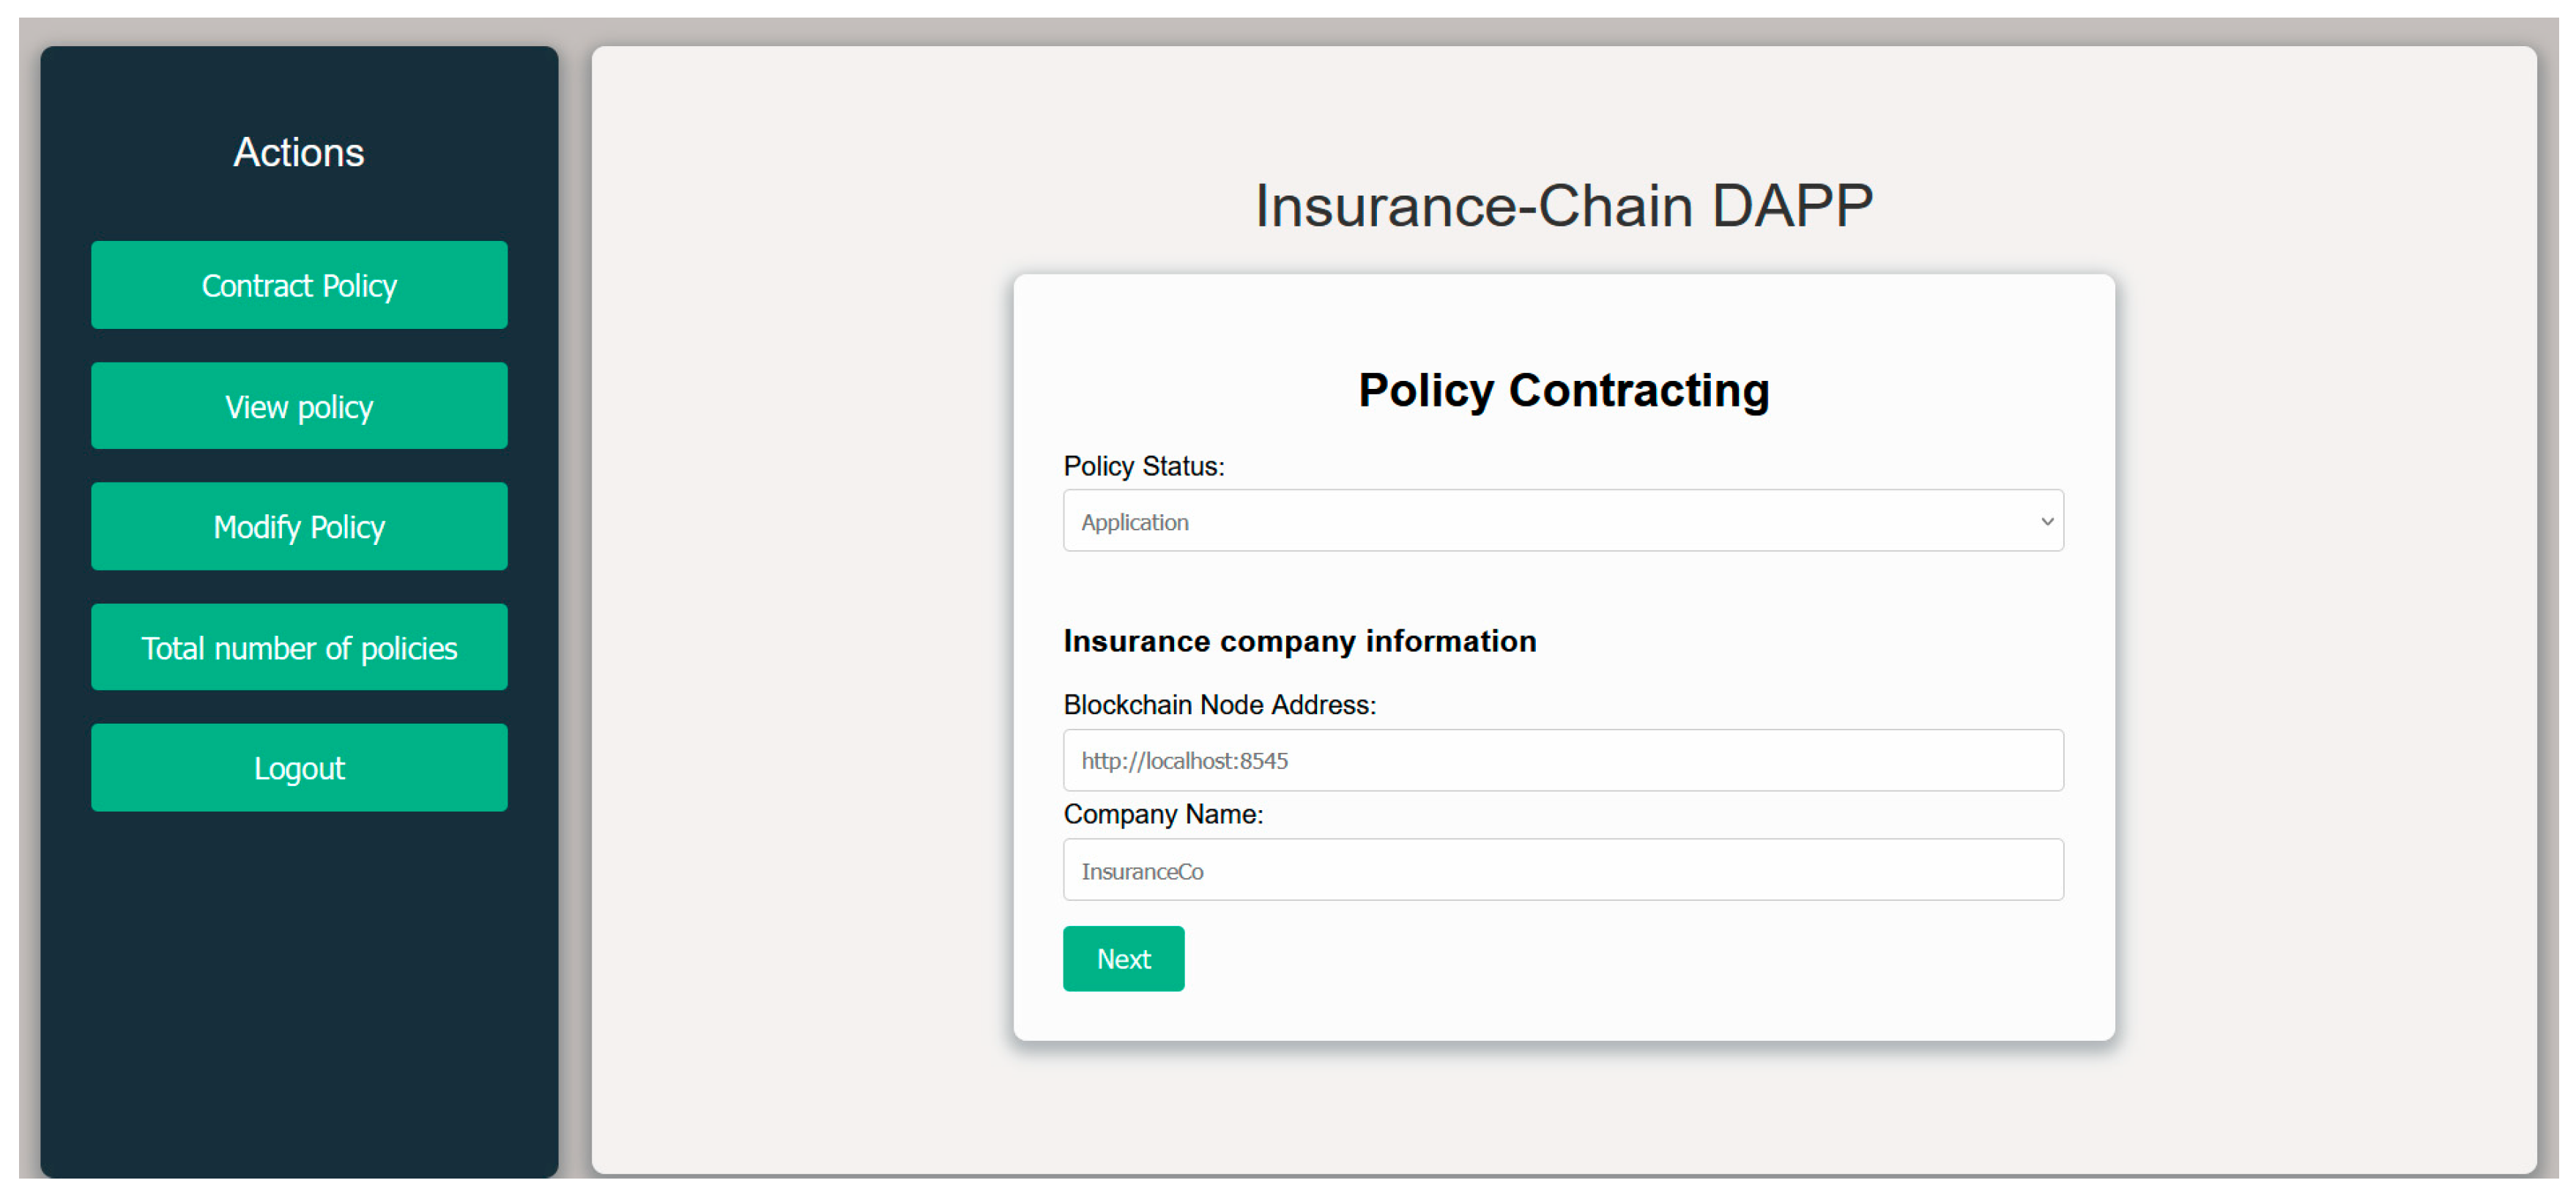Open the Contract Policy action
This screenshot has width=2576, height=1202.
[x=299, y=285]
